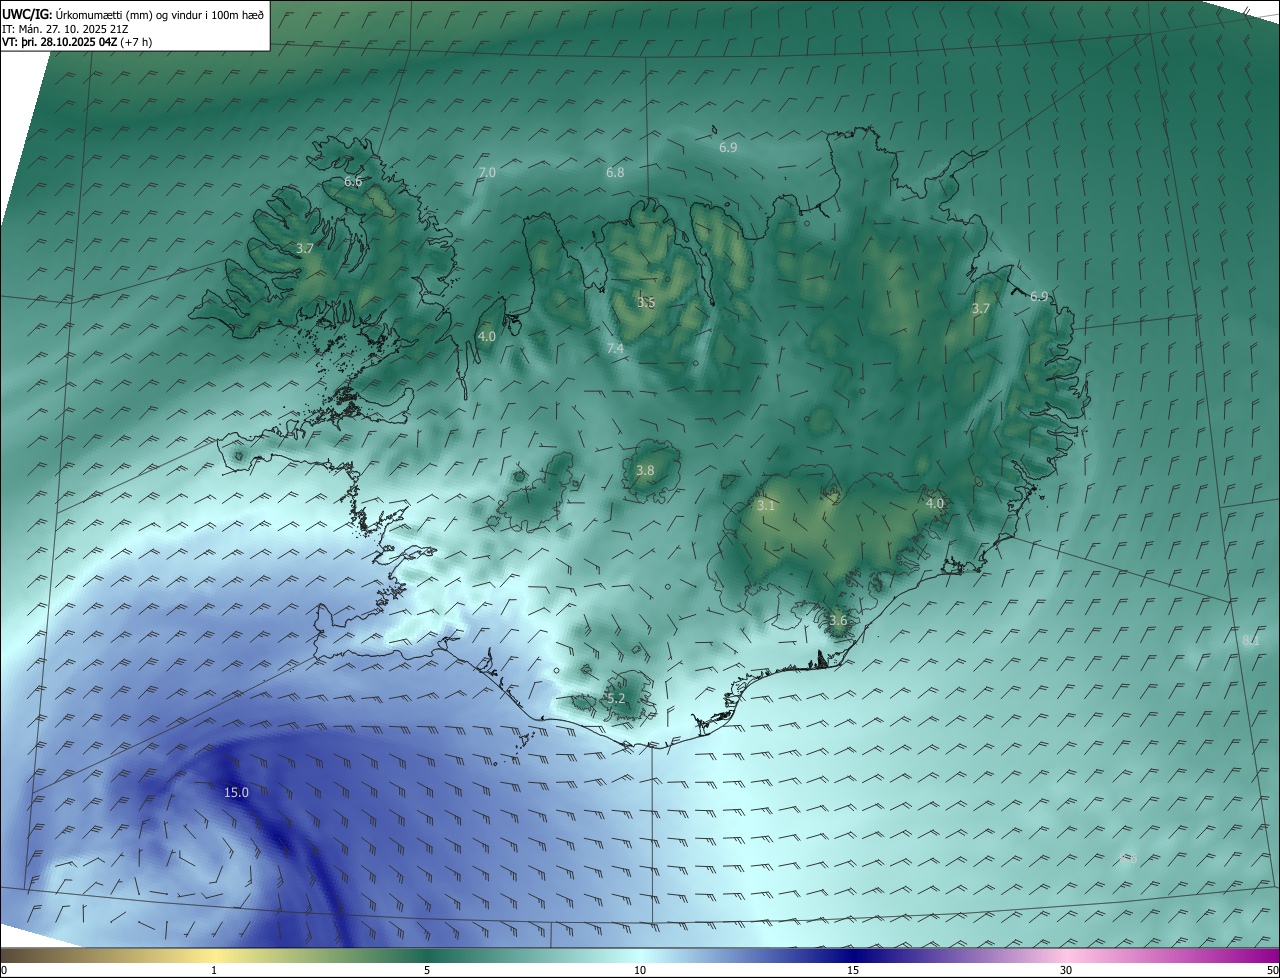Click the 7.0 precipitation value label
Image resolution: width=1280 pixels, height=978 pixels.
click(487, 173)
